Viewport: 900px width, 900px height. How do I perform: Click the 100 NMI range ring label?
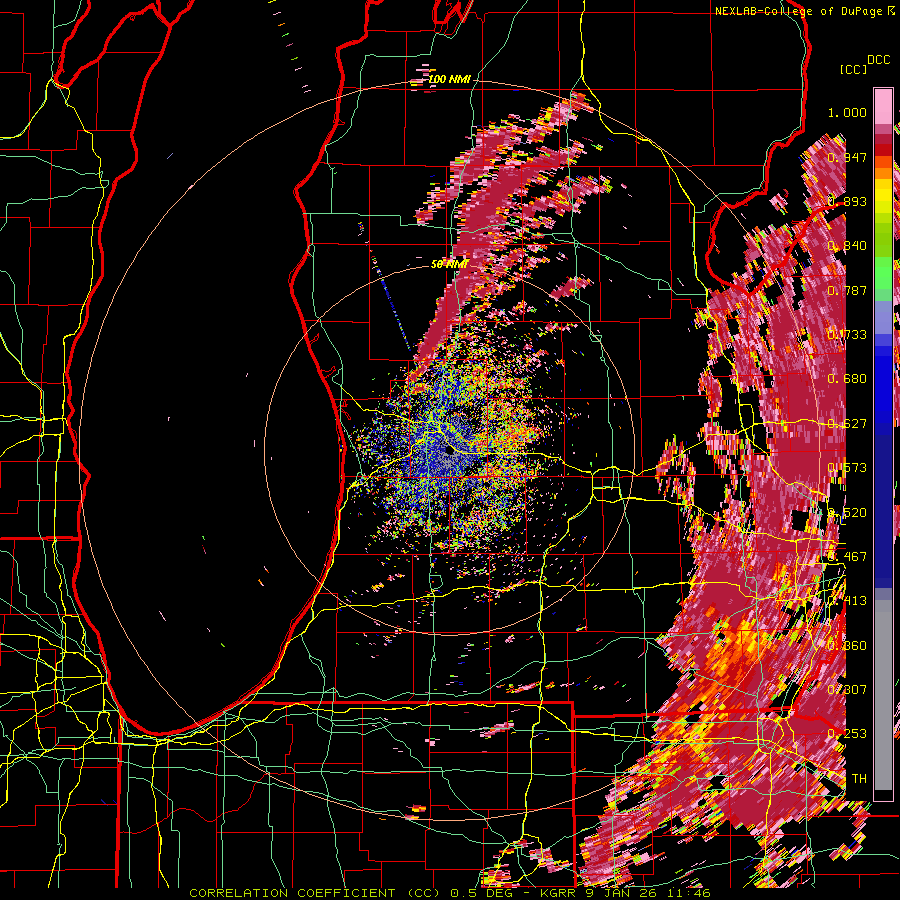point(449,79)
